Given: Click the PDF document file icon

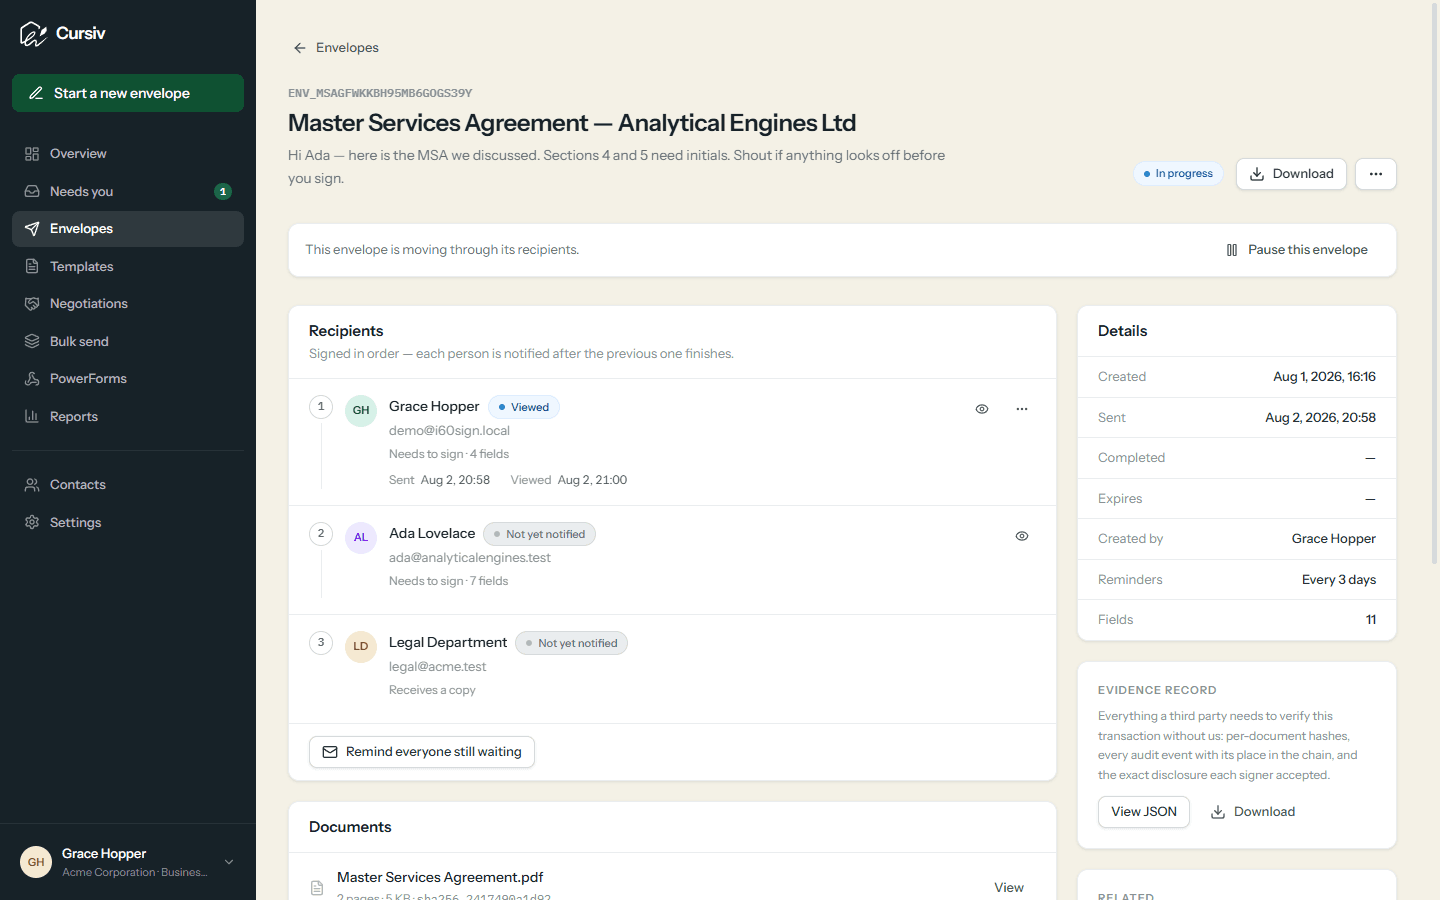Looking at the screenshot, I should click(x=317, y=888).
